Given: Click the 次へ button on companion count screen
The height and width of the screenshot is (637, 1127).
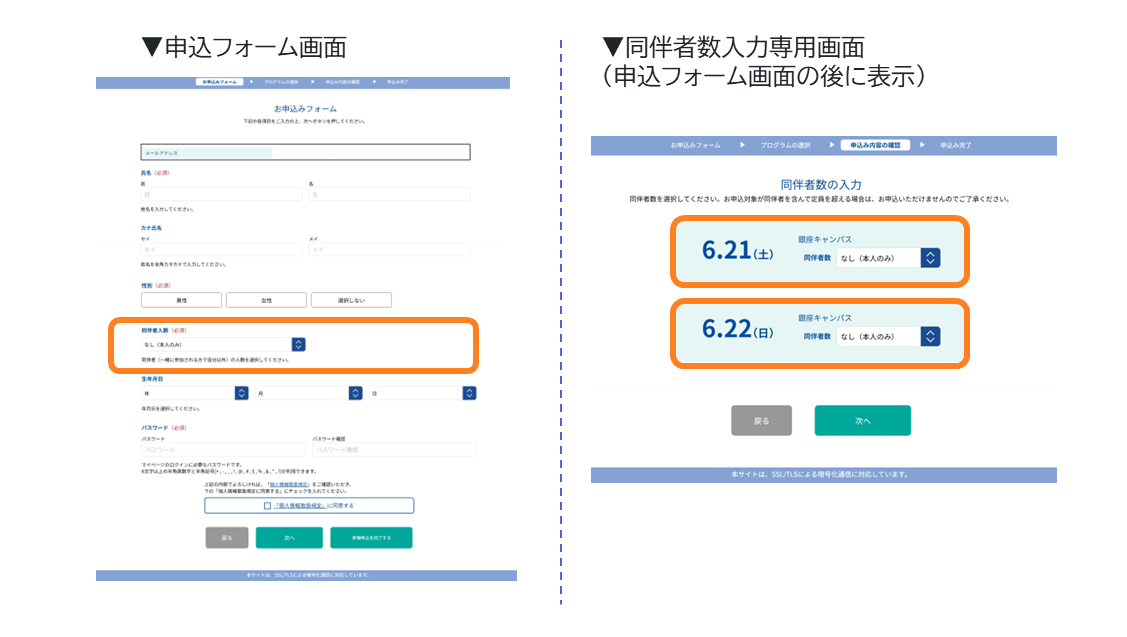Looking at the screenshot, I should coord(862,421).
